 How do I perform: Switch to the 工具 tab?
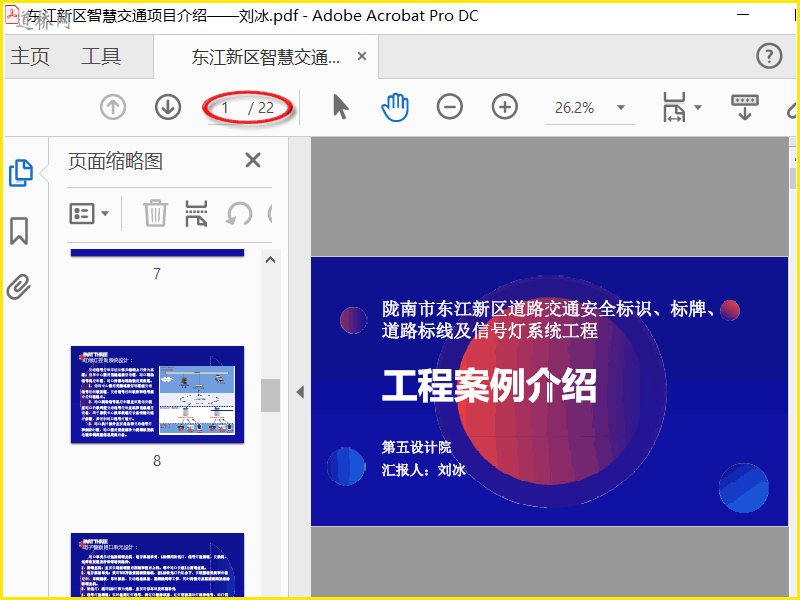coord(101,56)
